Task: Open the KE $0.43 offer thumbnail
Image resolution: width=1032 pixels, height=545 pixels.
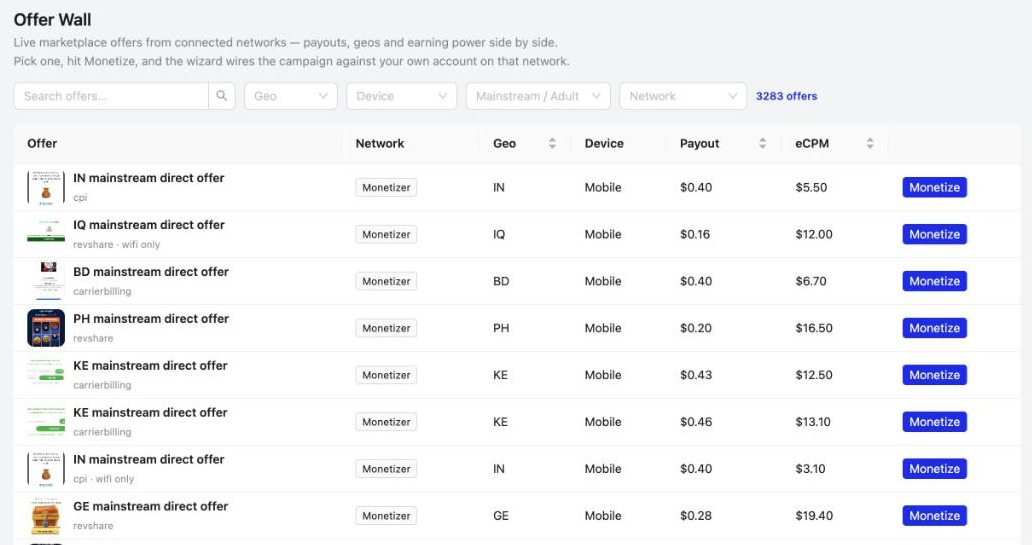Action: [x=46, y=375]
